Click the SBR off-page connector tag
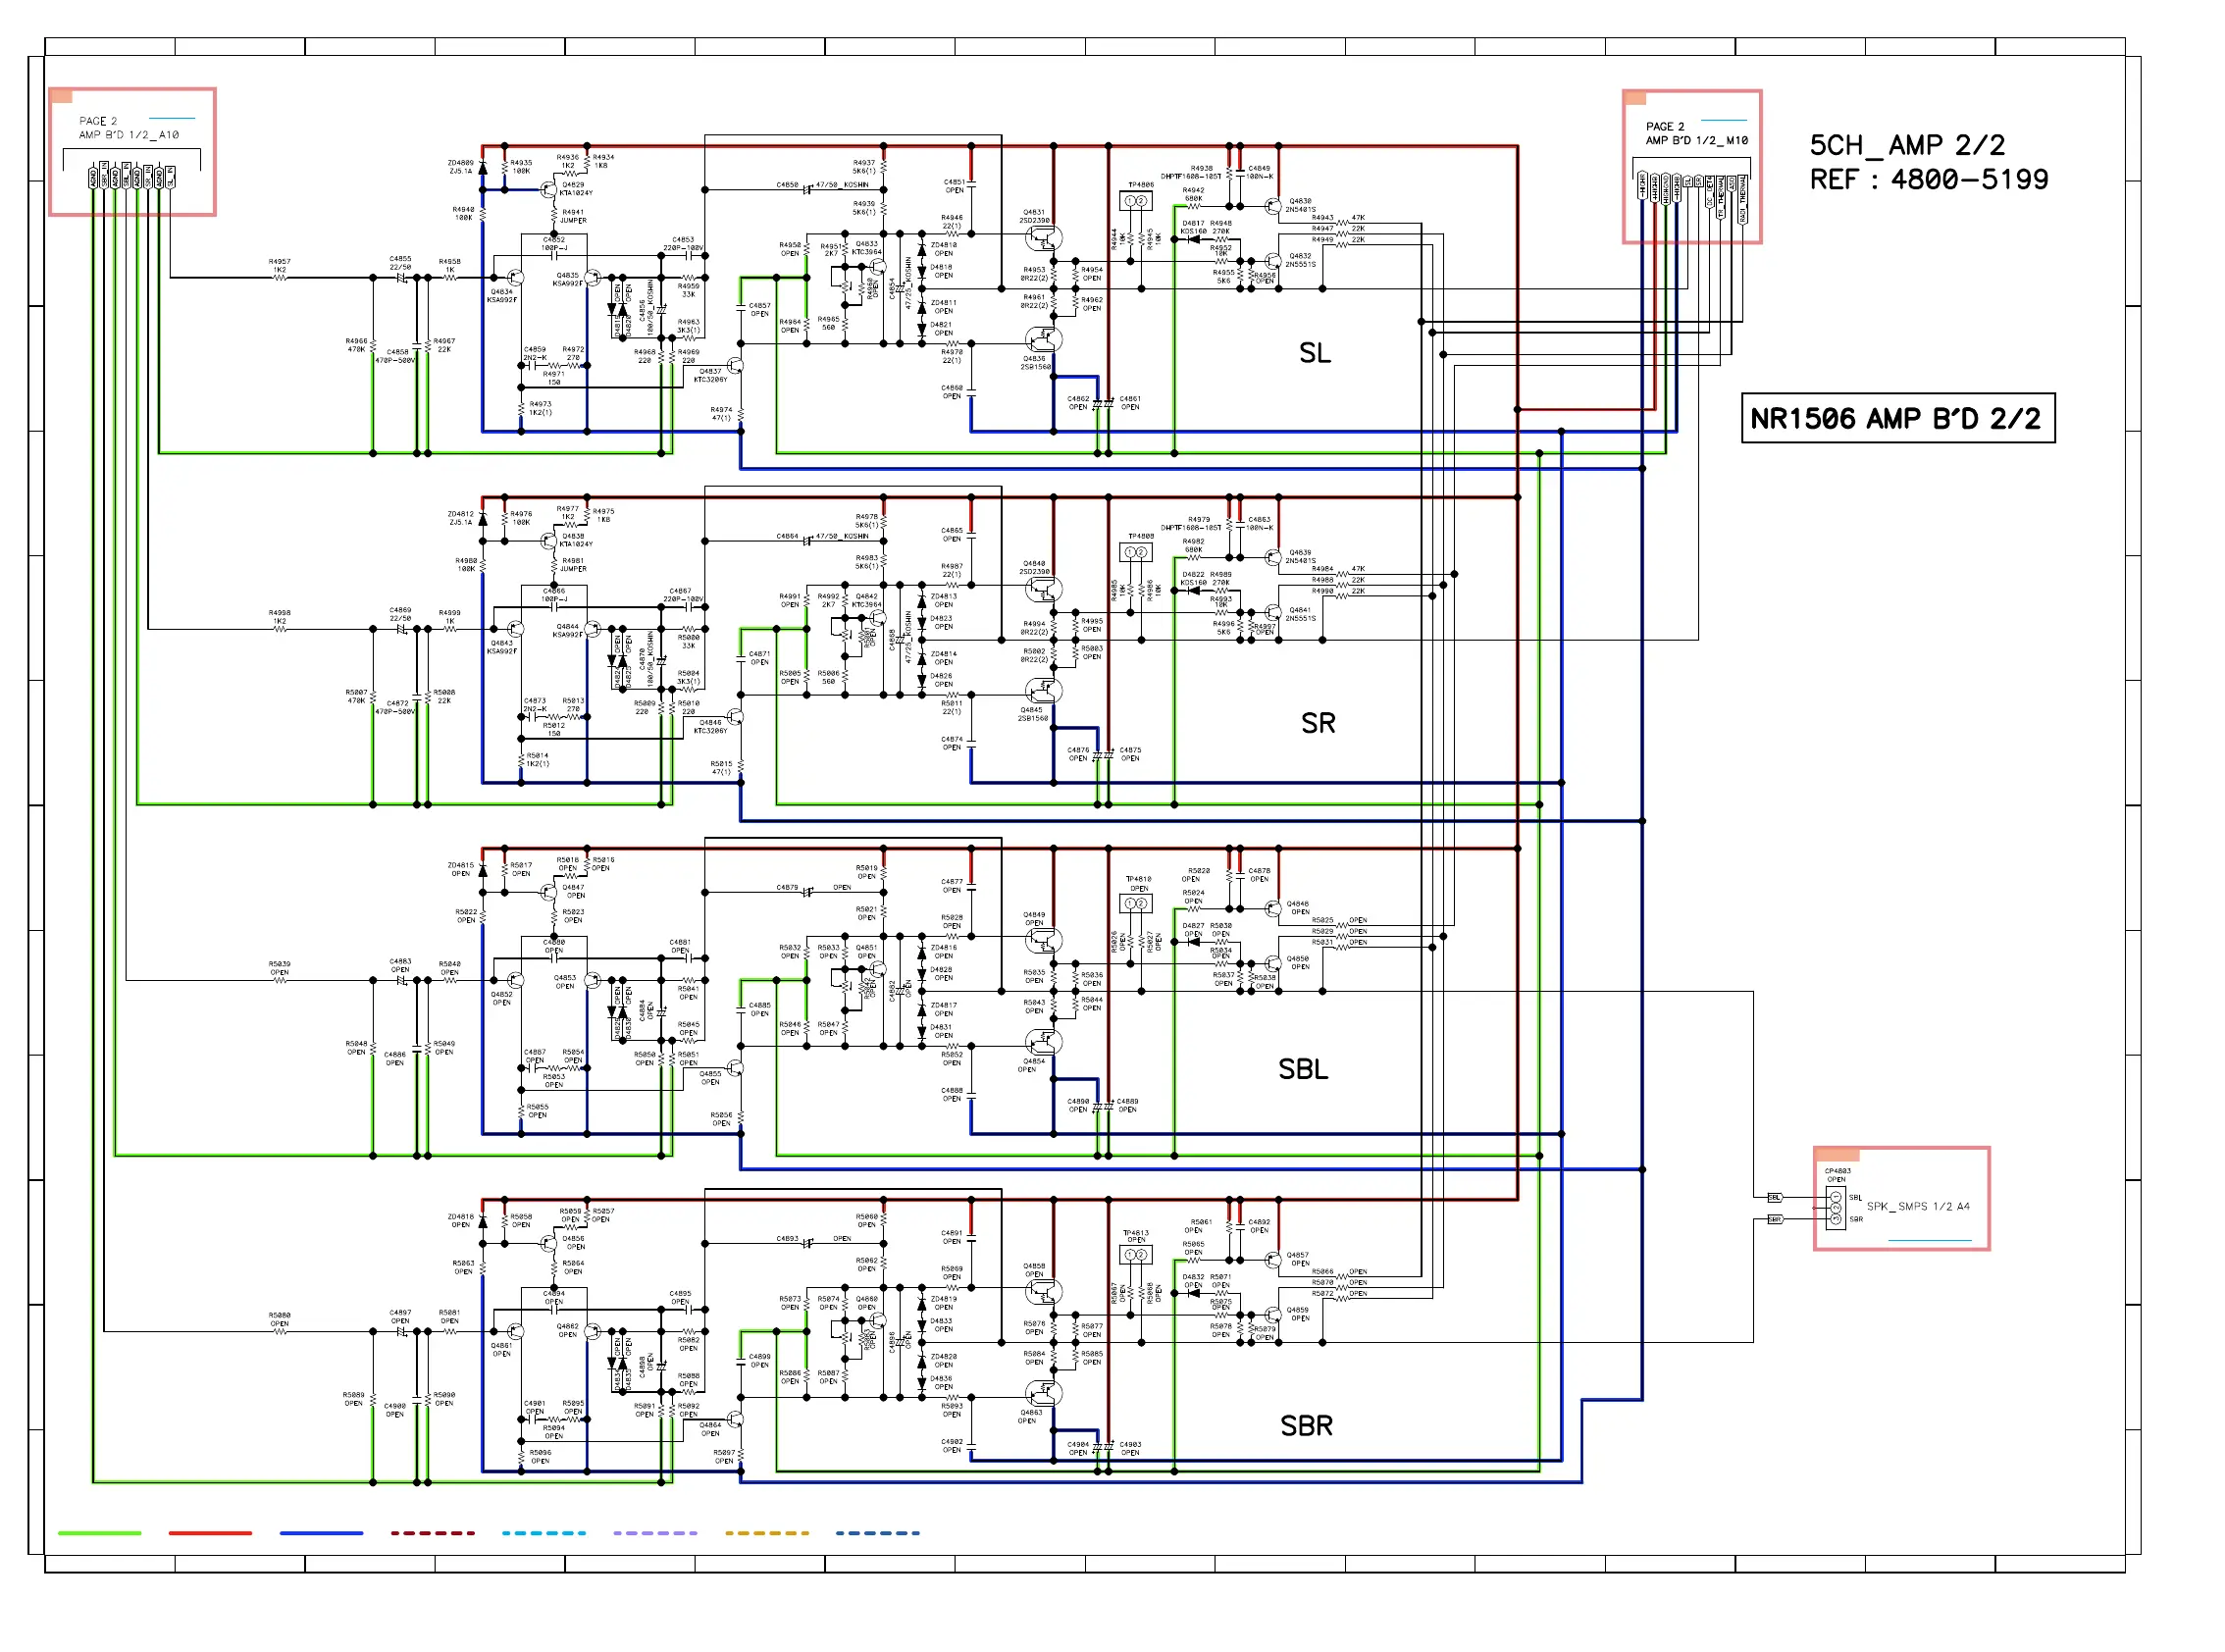 (1774, 1219)
